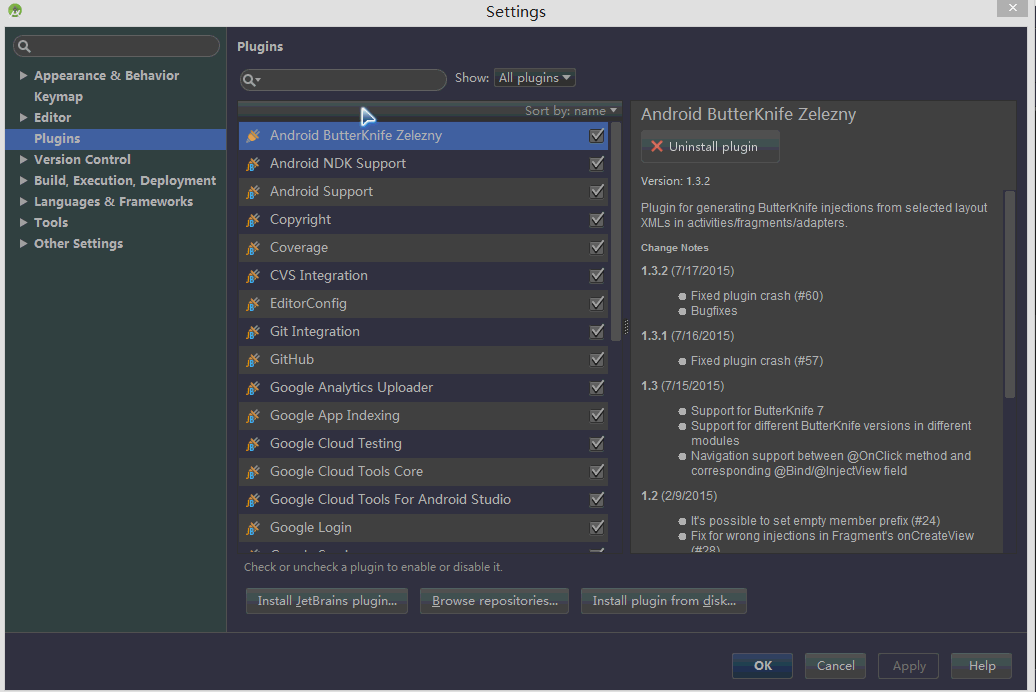This screenshot has height=692, width=1036.
Task: Uncheck the Git Integration checkbox
Action: click(597, 332)
